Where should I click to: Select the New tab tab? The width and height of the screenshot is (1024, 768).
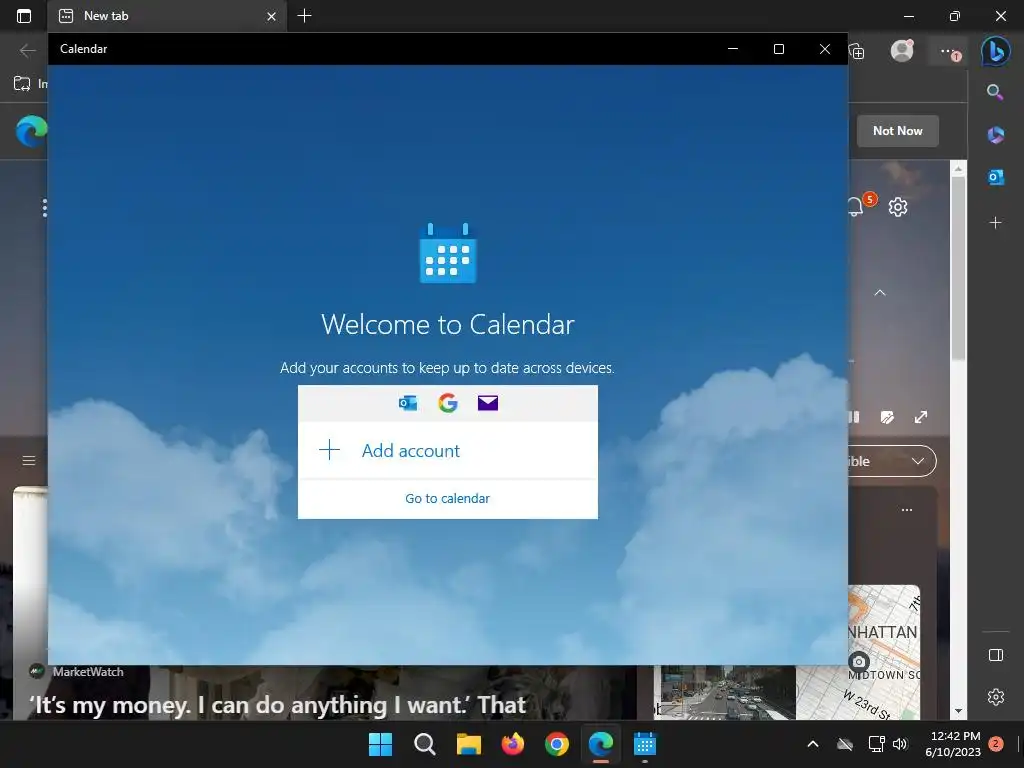[x=167, y=16]
